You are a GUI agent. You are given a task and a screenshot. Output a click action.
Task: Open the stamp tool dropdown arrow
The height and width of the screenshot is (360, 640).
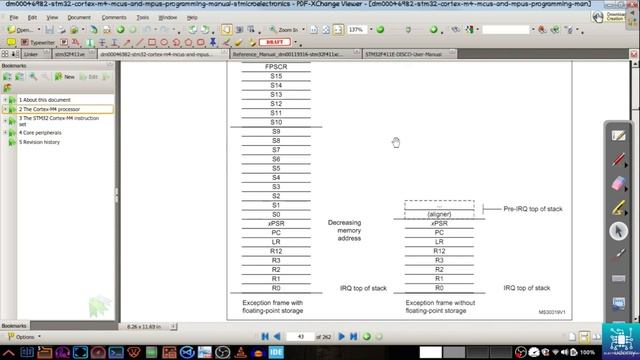coord(296,42)
